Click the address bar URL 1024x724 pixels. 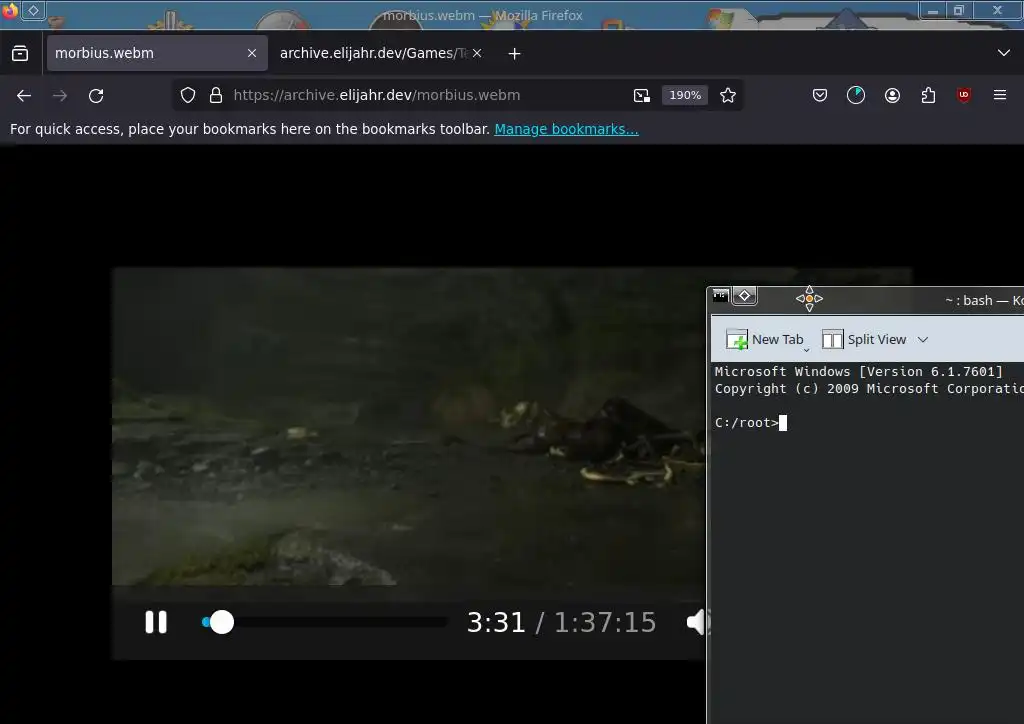[x=377, y=95]
